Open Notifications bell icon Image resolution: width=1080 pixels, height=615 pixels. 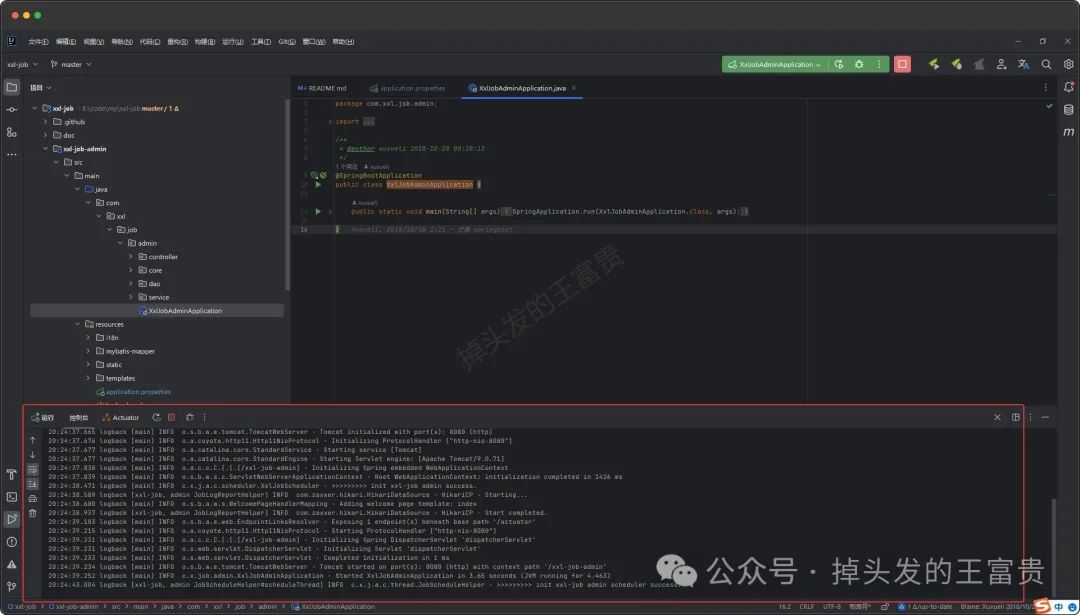[1068, 87]
